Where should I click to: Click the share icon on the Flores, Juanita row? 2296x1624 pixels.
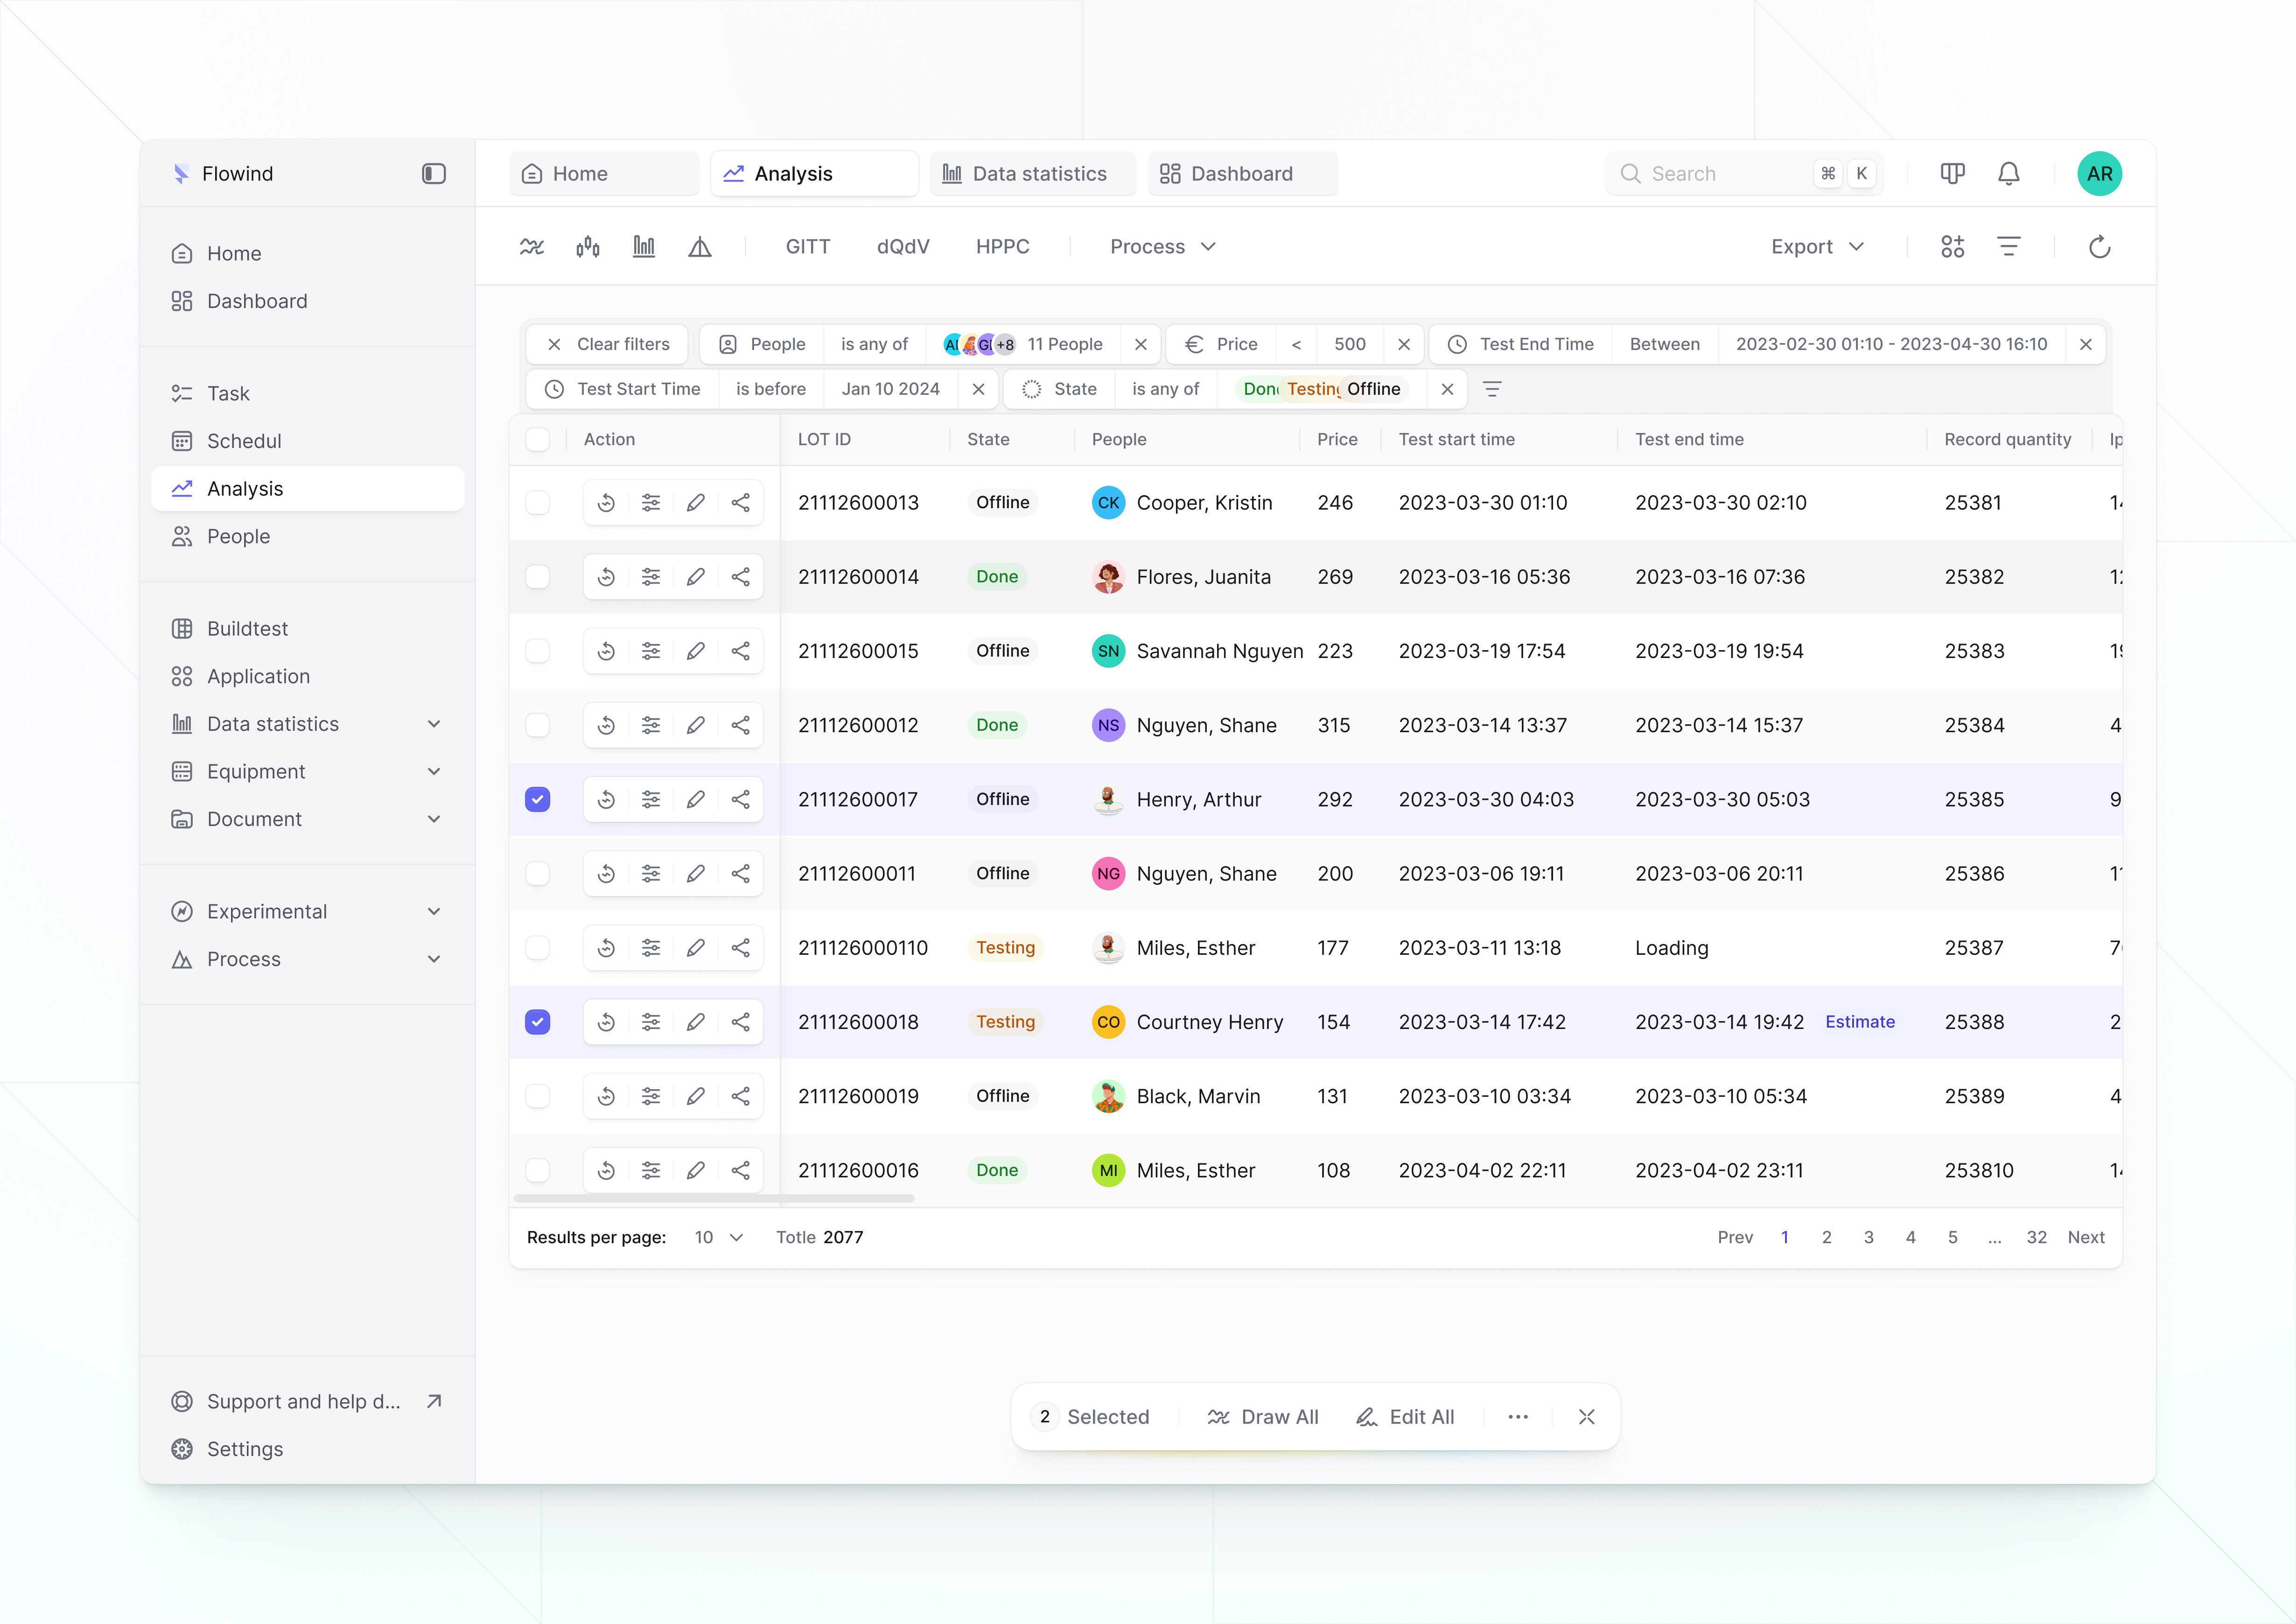(741, 576)
